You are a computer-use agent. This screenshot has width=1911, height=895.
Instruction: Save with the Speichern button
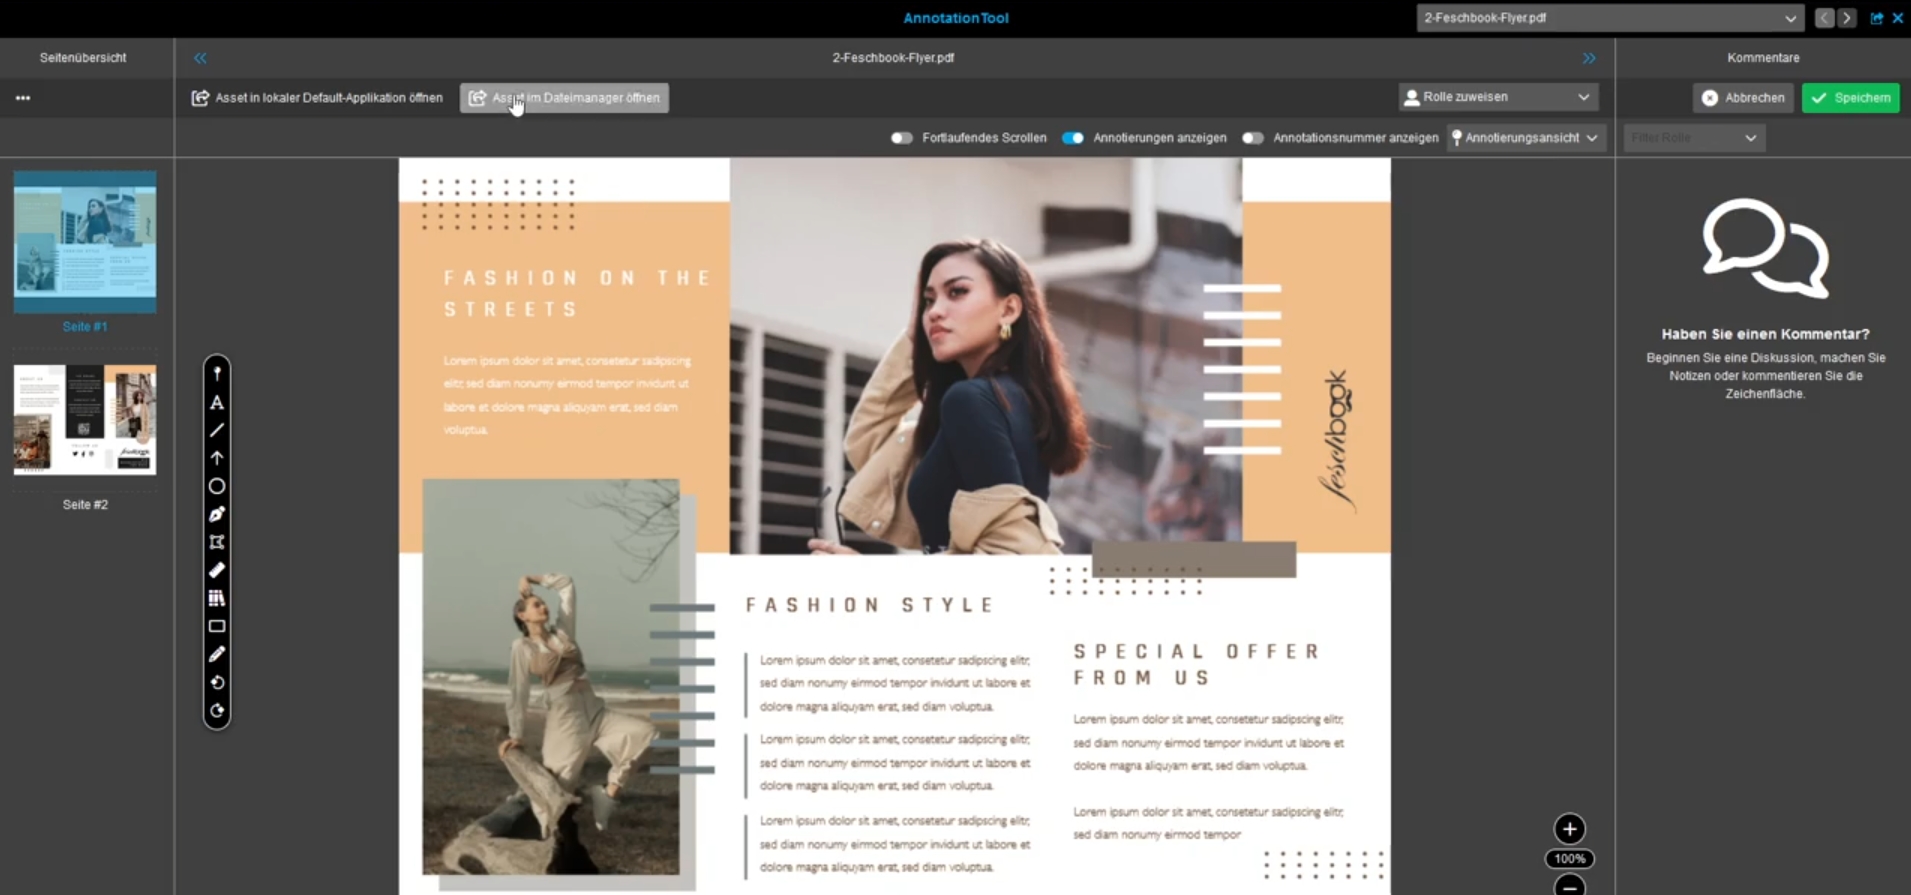point(1850,98)
